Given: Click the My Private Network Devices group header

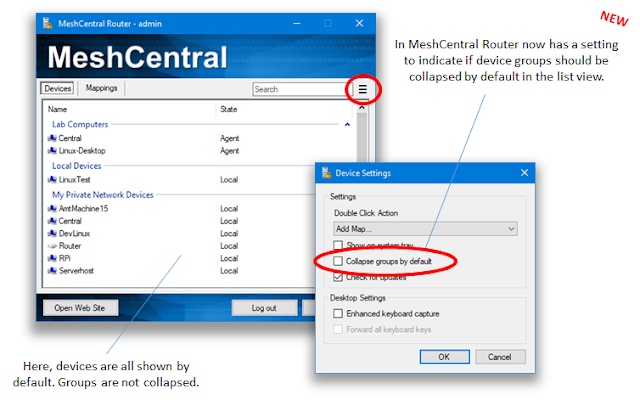Looking at the screenshot, I should [x=103, y=195].
